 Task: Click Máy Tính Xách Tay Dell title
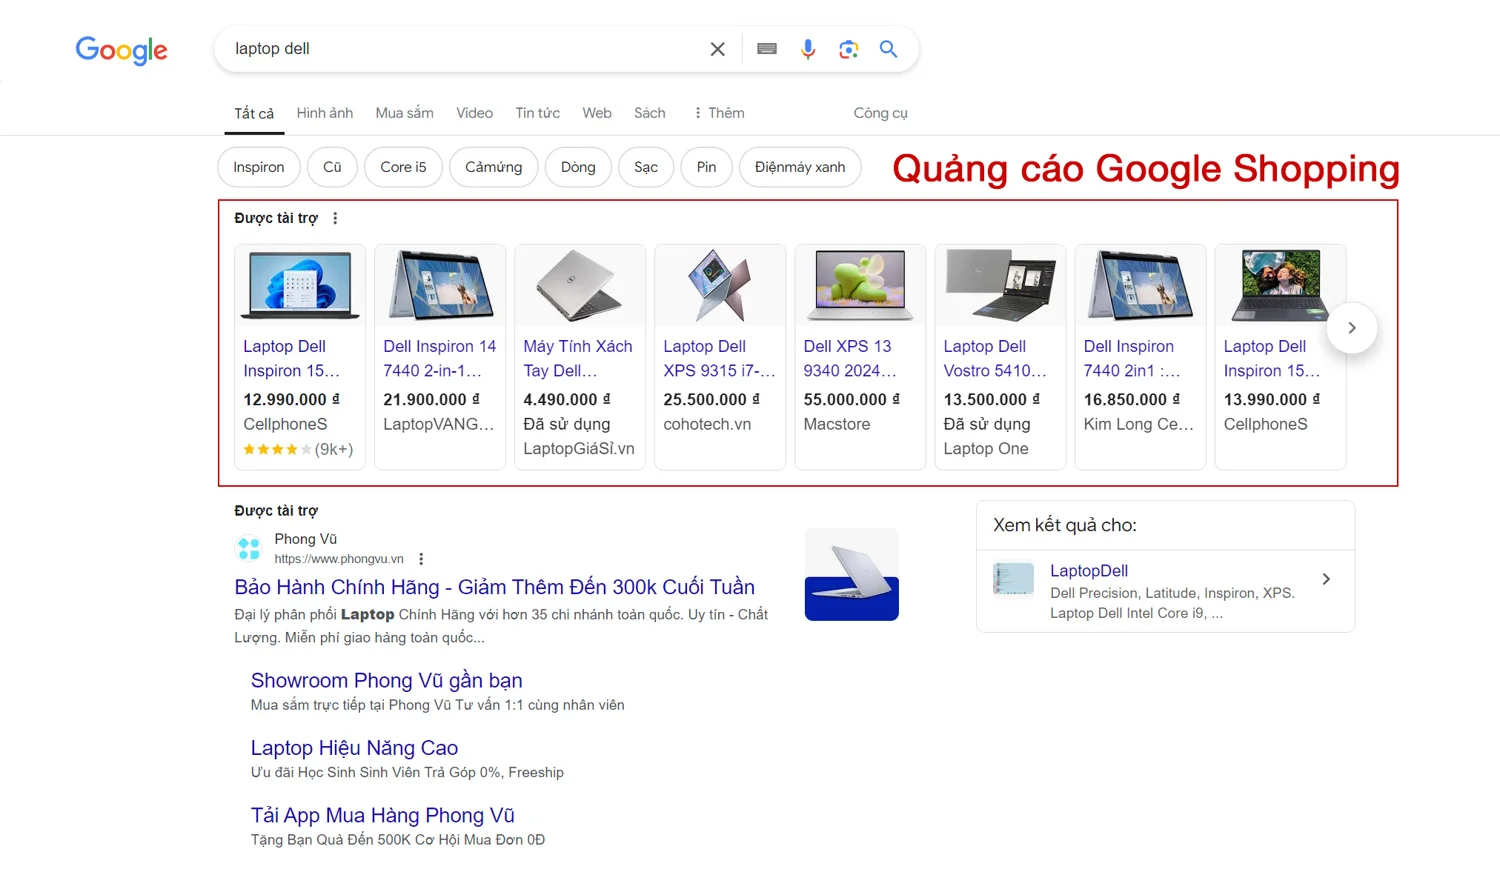point(578,358)
